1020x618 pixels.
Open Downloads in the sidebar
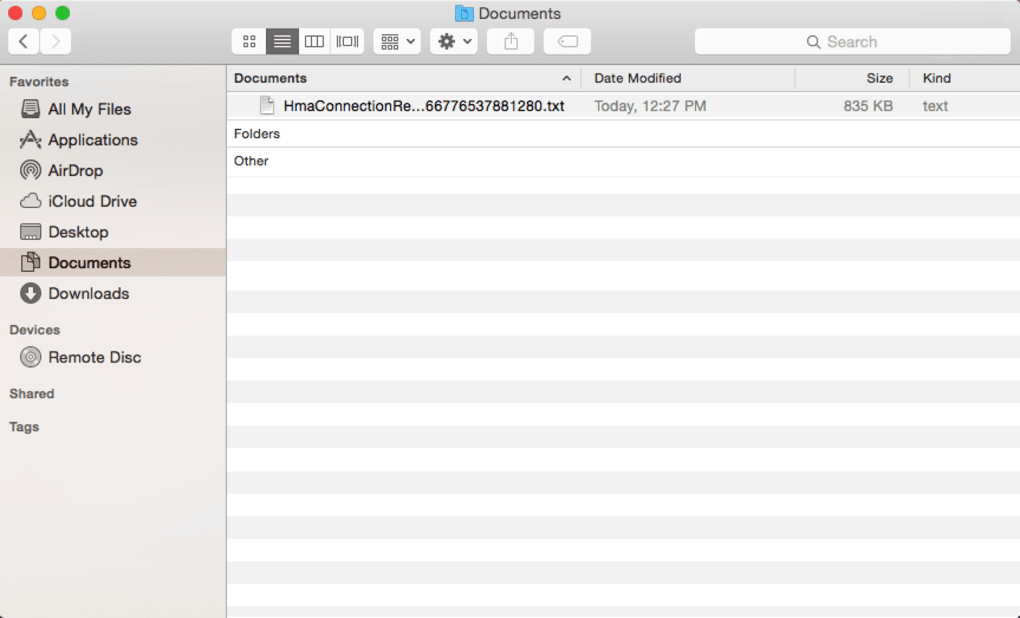tap(113, 293)
